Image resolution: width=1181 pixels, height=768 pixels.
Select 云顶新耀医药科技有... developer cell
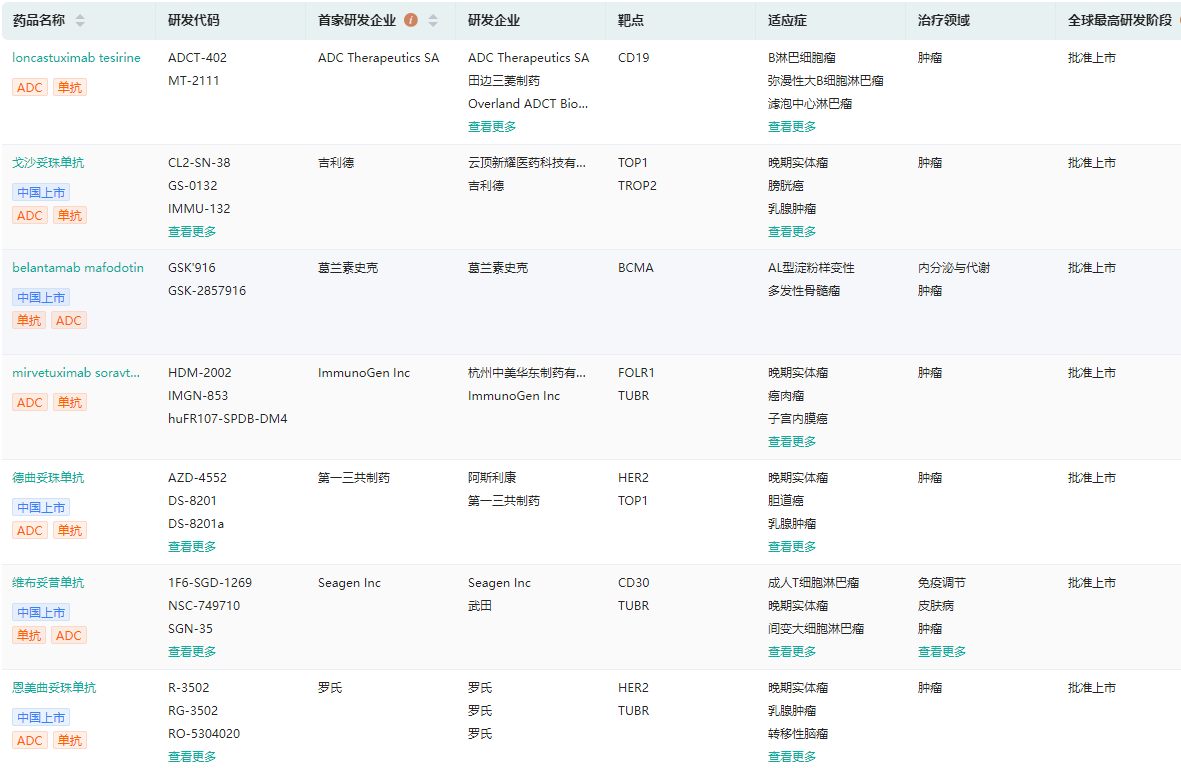tap(526, 163)
